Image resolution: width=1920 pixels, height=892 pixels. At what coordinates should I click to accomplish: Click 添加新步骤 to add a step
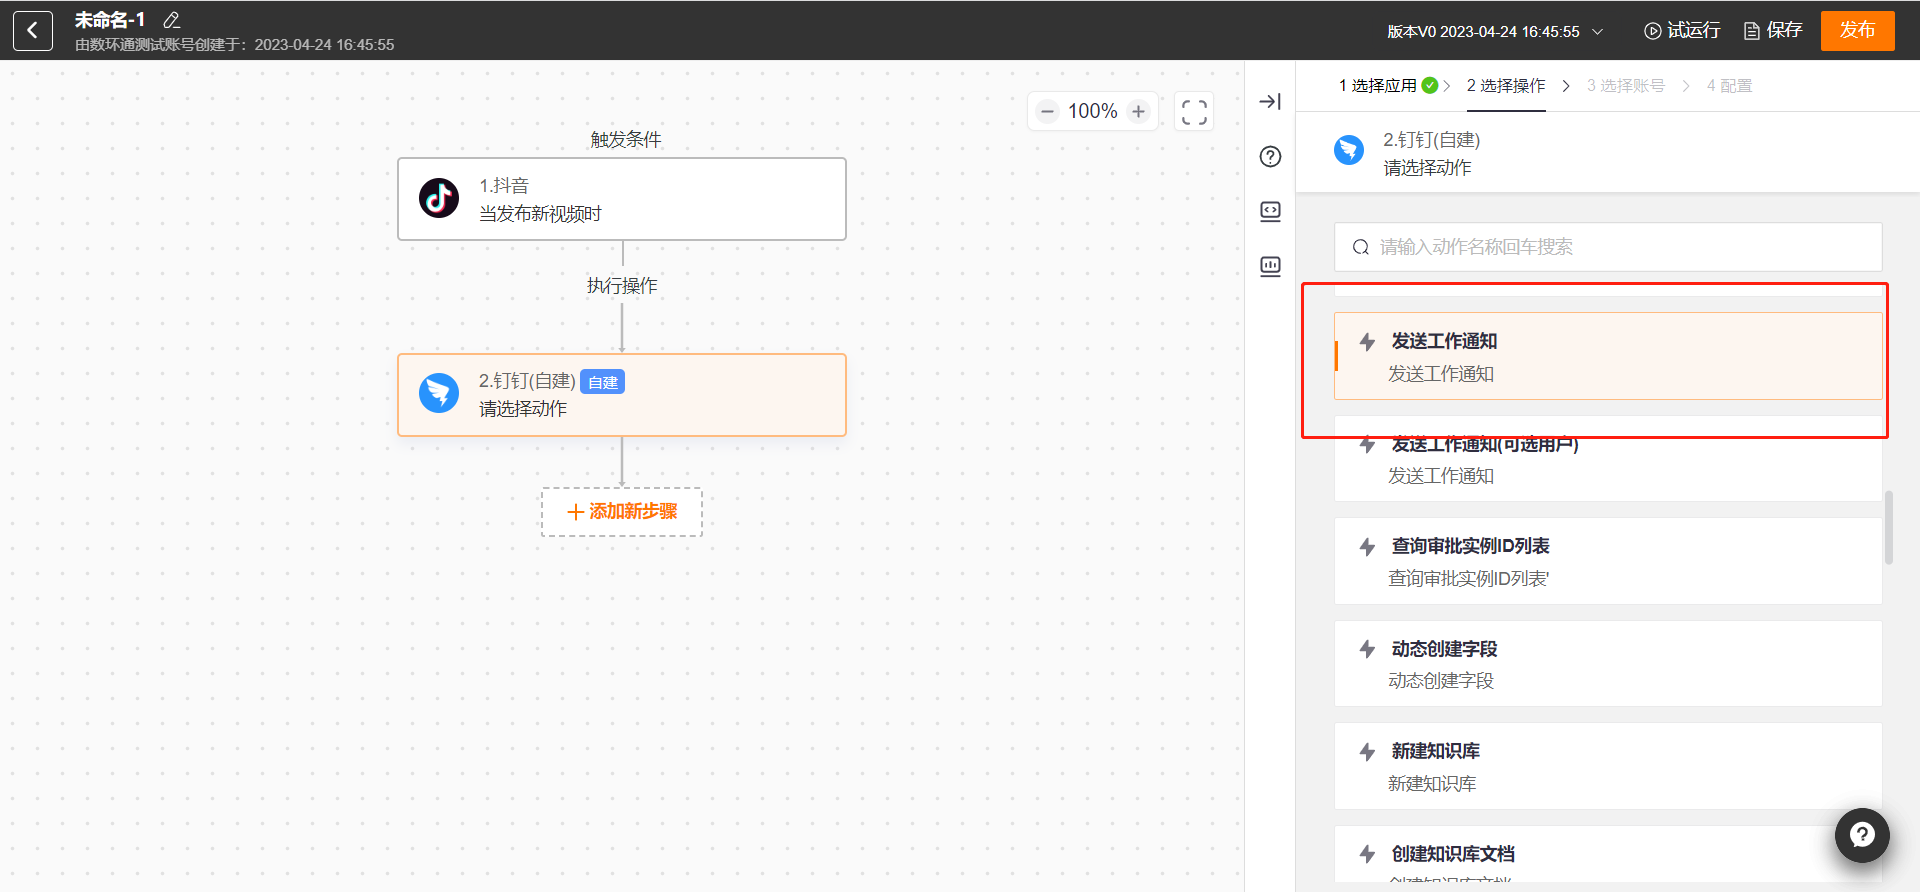click(622, 512)
